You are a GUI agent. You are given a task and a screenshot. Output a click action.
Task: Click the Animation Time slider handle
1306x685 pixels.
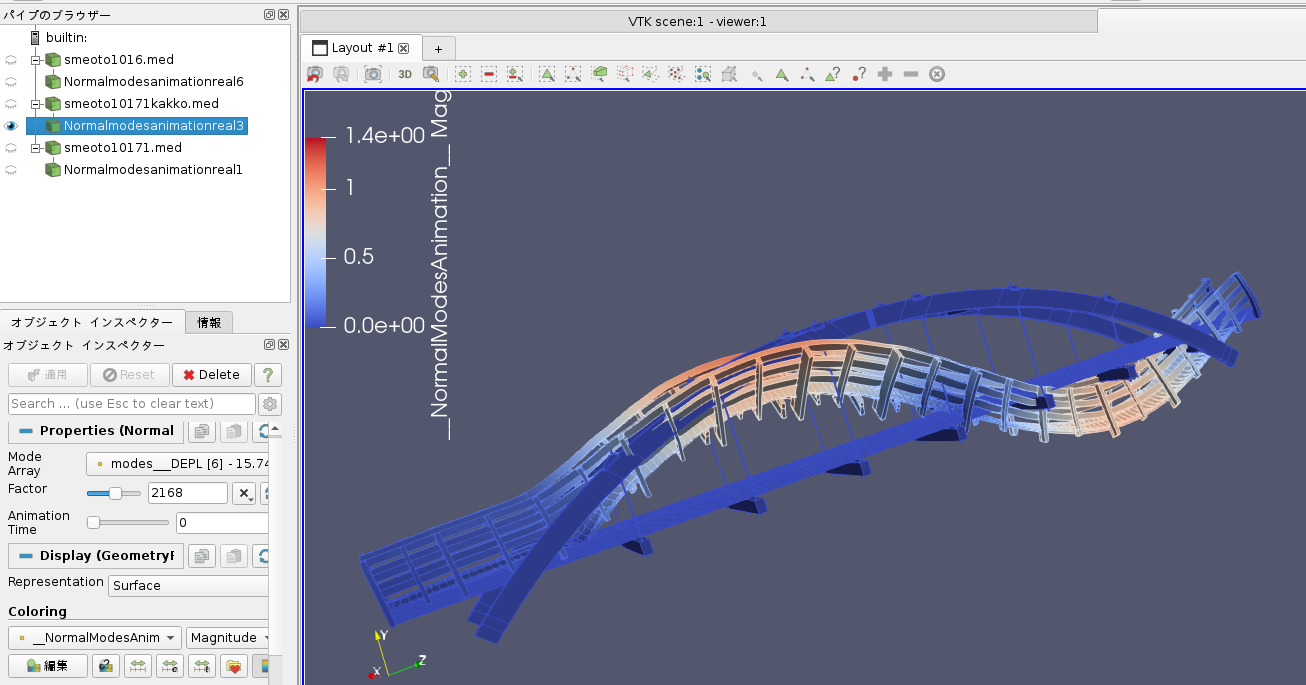pos(93,522)
